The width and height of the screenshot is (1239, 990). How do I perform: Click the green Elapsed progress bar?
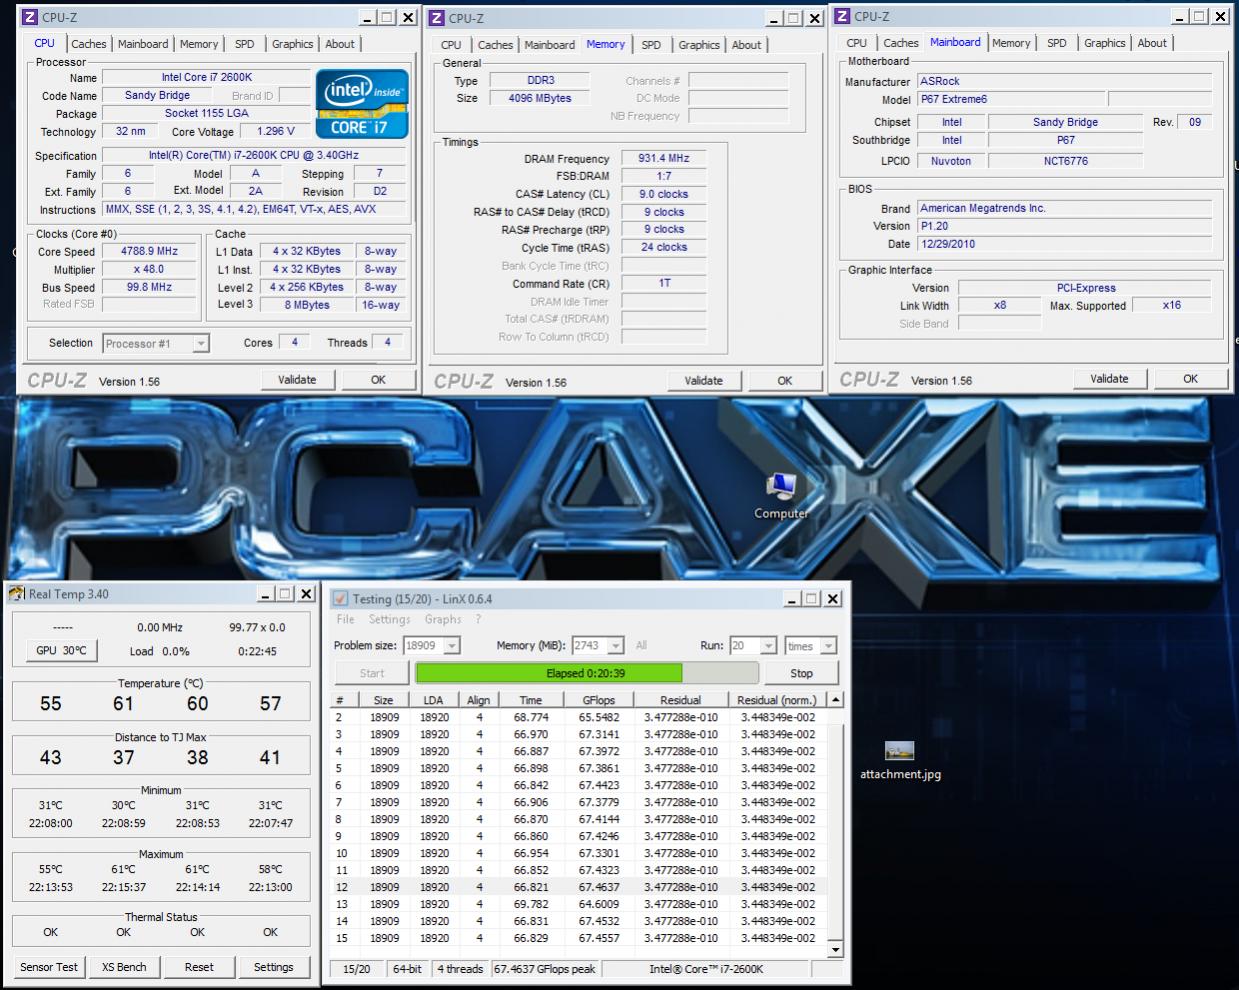548,673
